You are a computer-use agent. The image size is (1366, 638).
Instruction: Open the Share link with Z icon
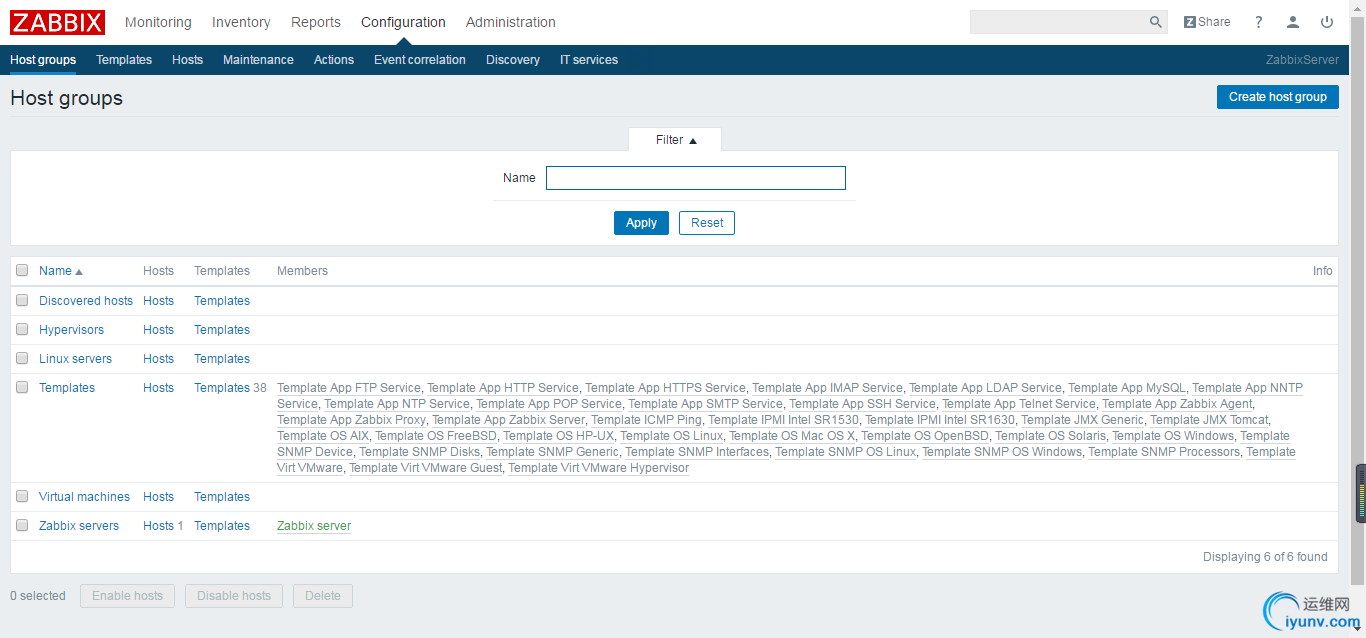coord(1207,22)
